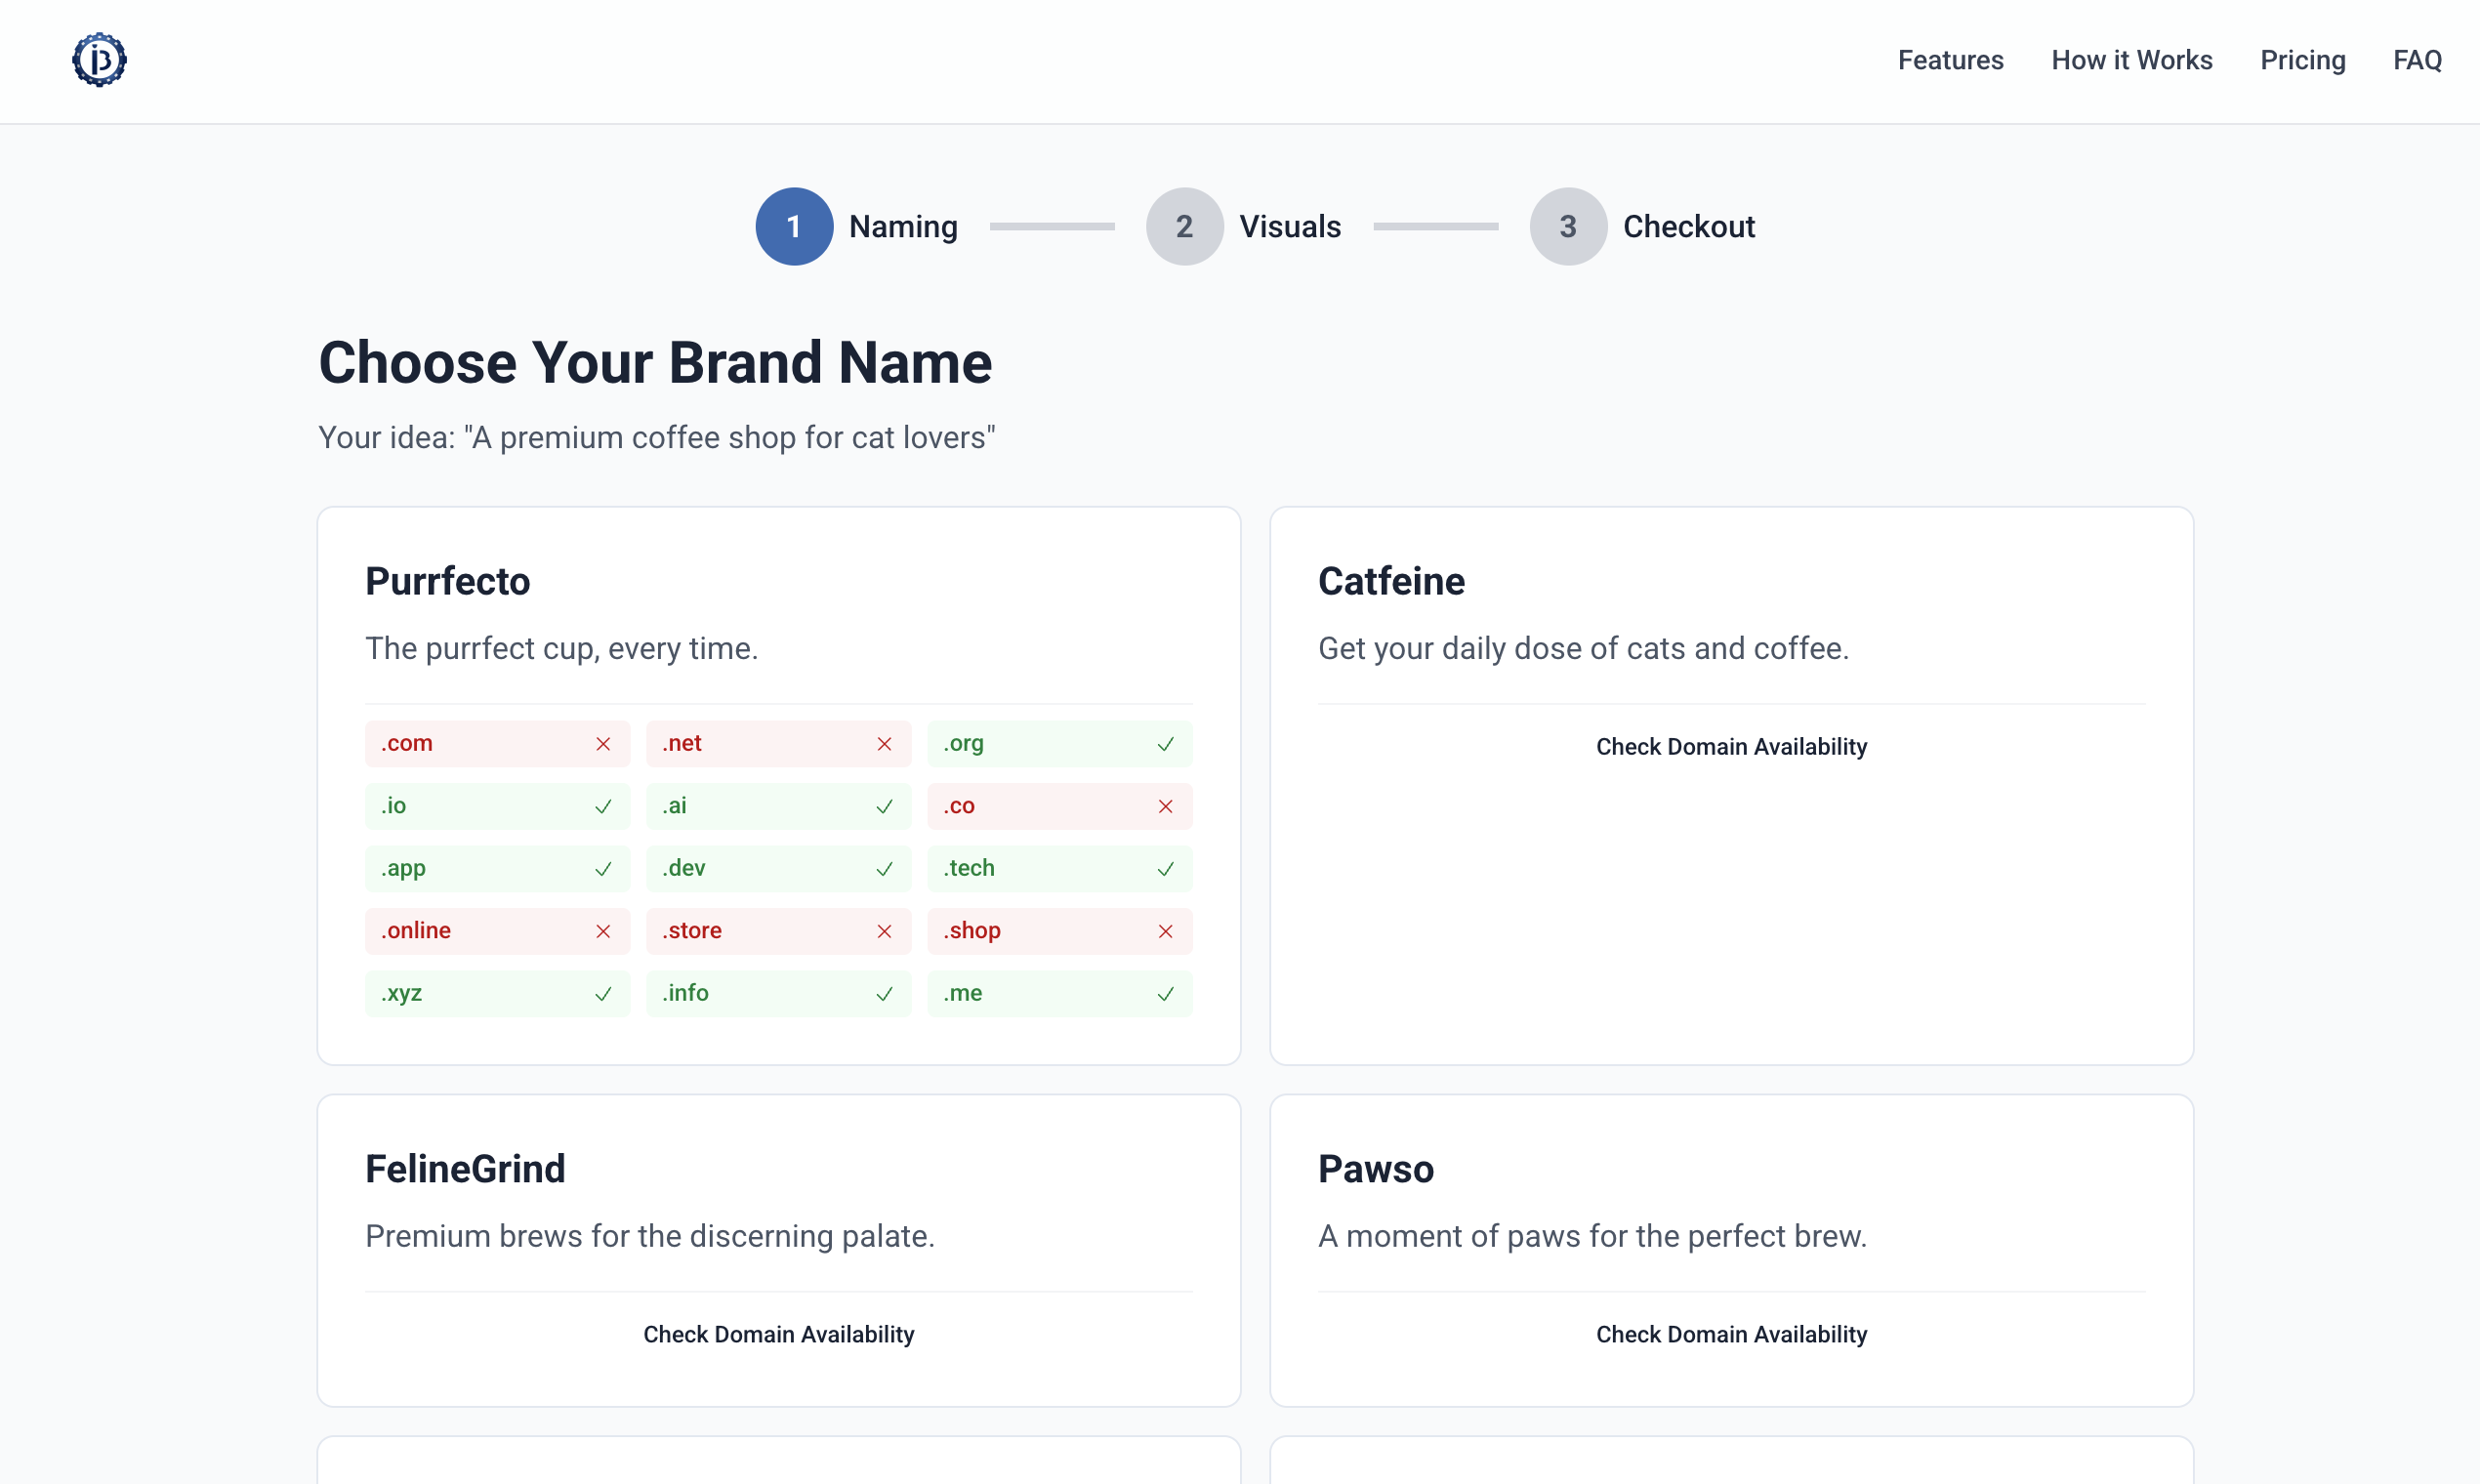Open the Pricing page from the navigation
Image resolution: width=2480 pixels, height=1484 pixels.
click(x=2303, y=60)
